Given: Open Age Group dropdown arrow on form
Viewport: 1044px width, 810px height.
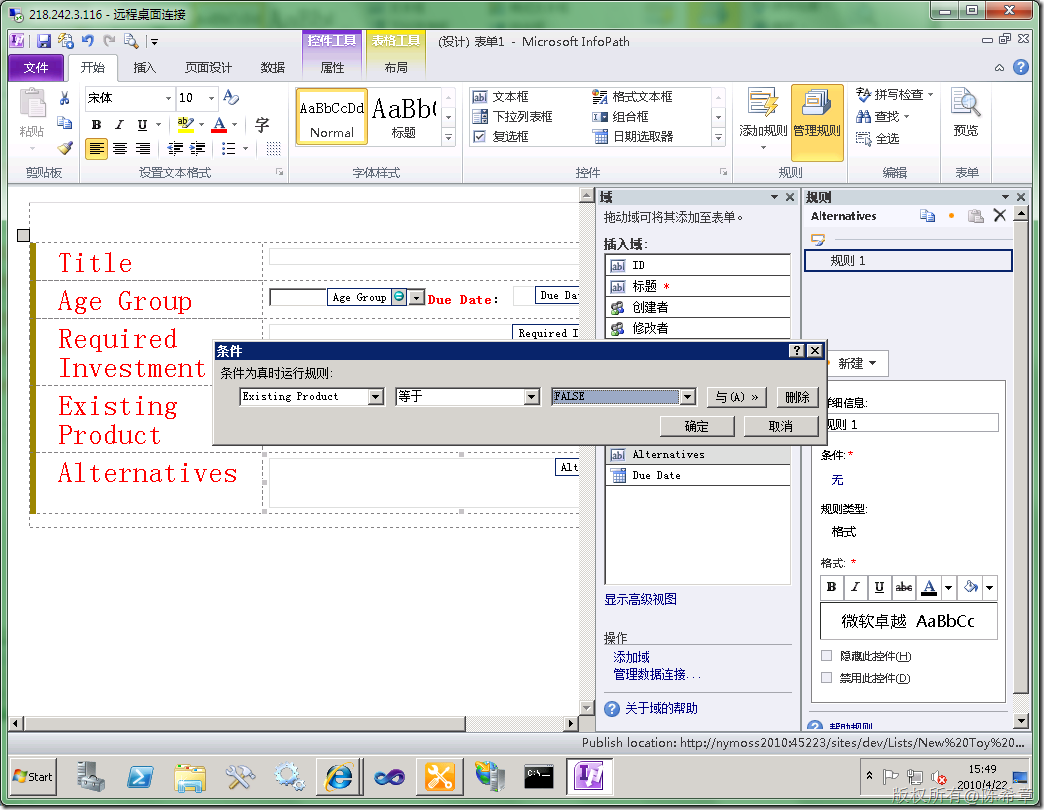Looking at the screenshot, I should 416,298.
